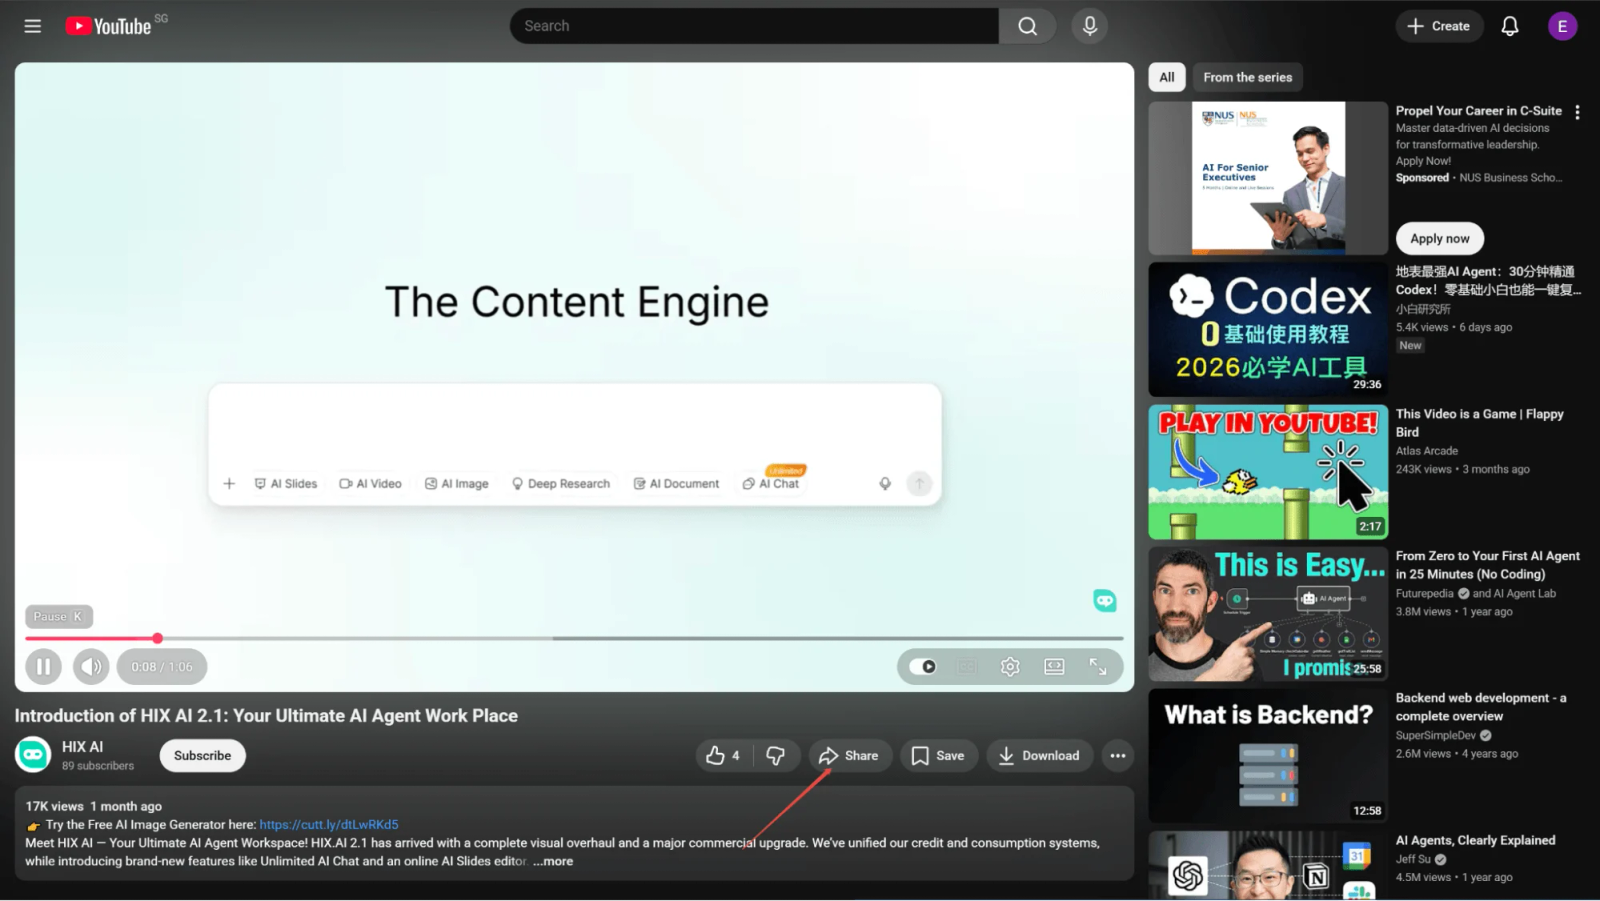Open What is Backend video thumbnail
This screenshot has width=1600, height=901.
click(1268, 756)
